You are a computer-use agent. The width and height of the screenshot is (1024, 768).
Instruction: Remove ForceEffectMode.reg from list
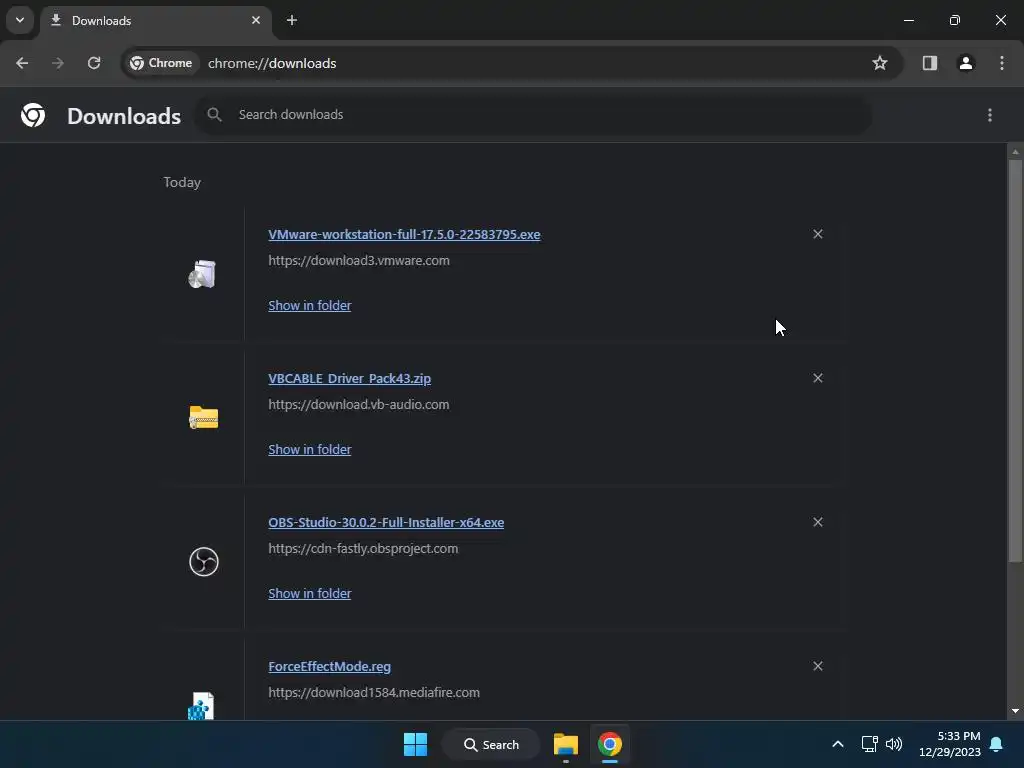click(818, 666)
